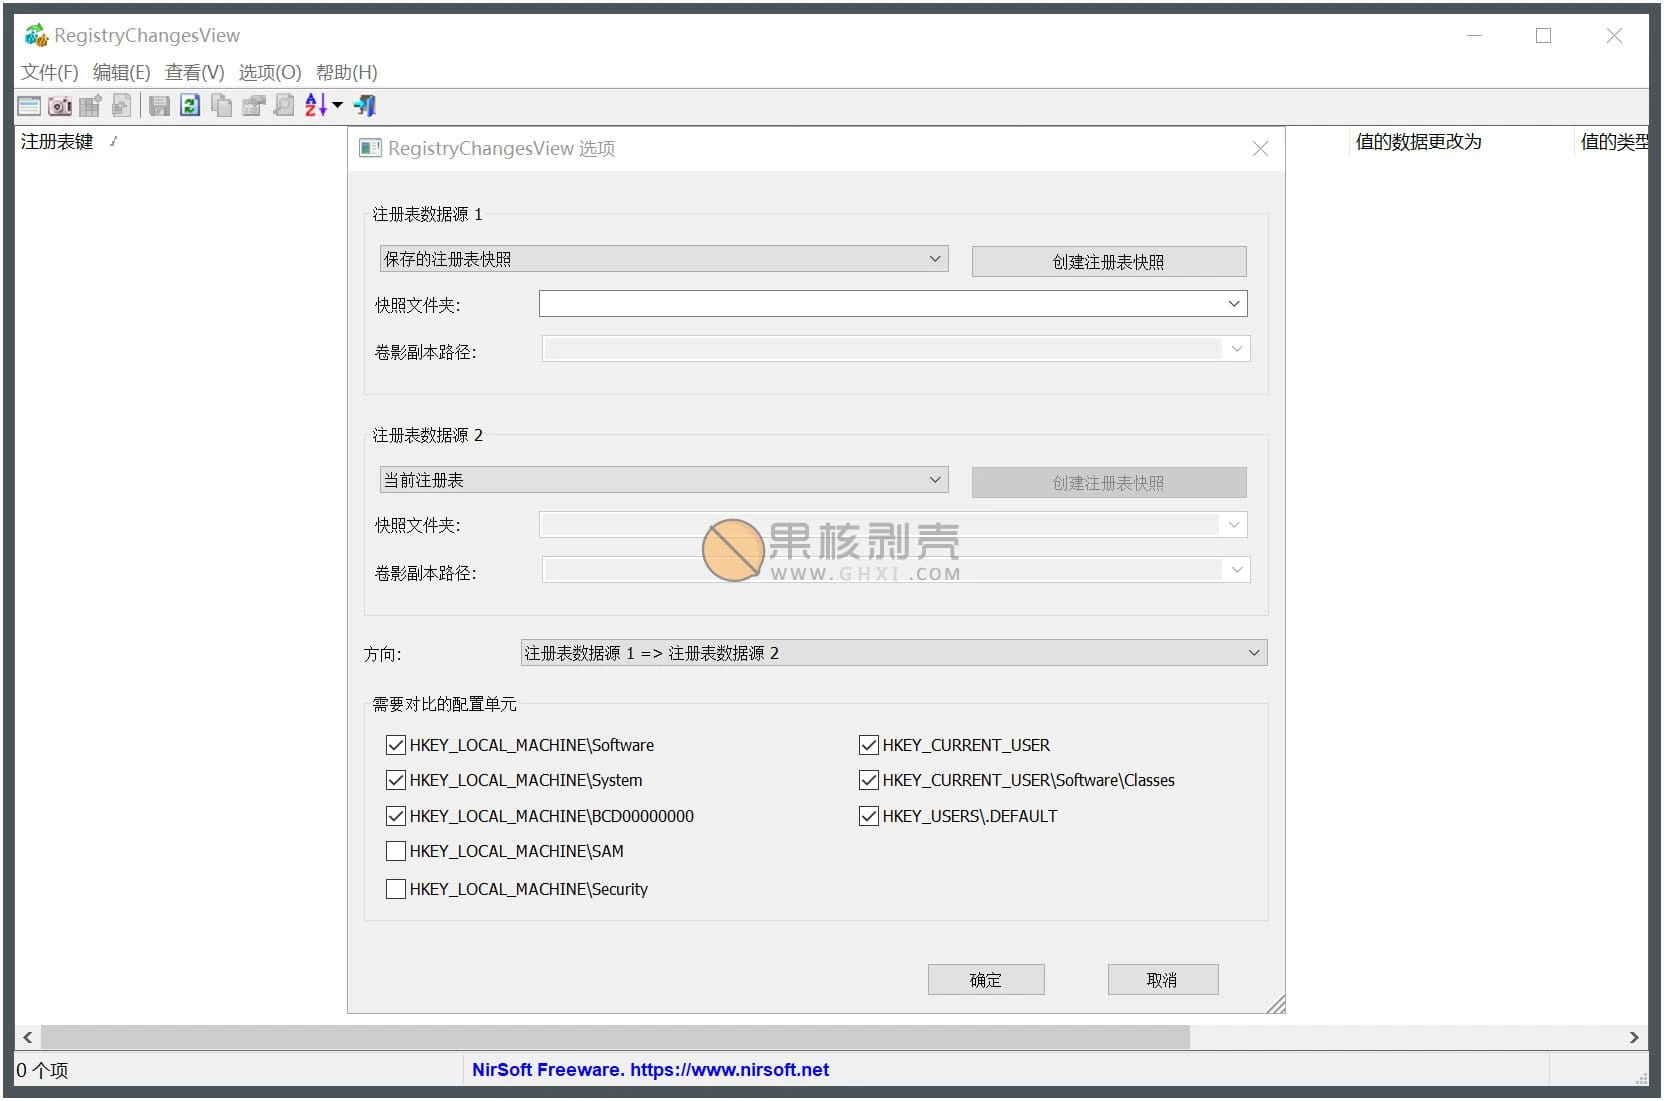
Task: Expand 快照文件夹 dropdown for data source 2
Action: click(x=1234, y=525)
